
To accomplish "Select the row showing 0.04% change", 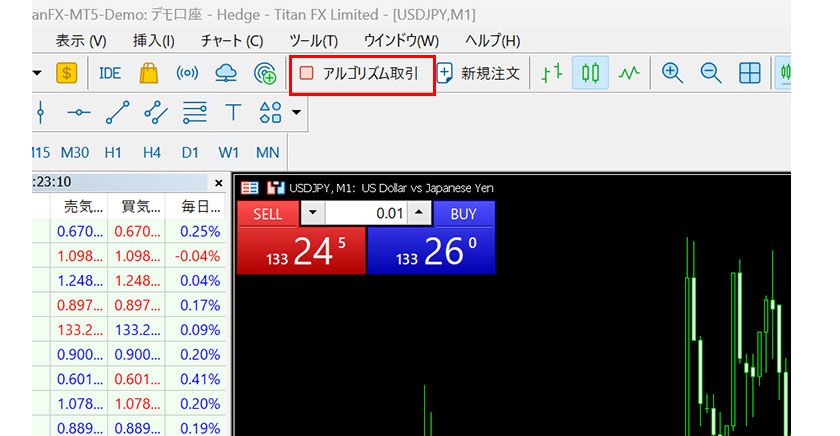I will pyautogui.click(x=129, y=281).
